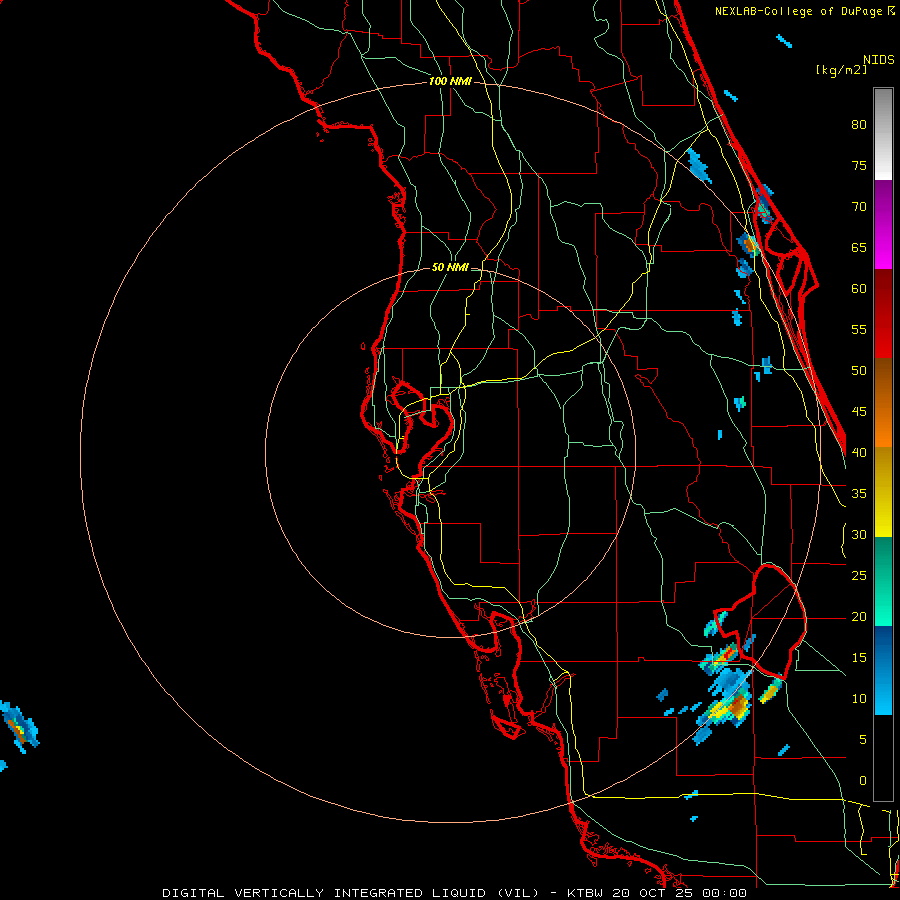This screenshot has width=900, height=900.
Task: Click the 10 value on the VIL scale
Action: pyautogui.click(x=859, y=699)
